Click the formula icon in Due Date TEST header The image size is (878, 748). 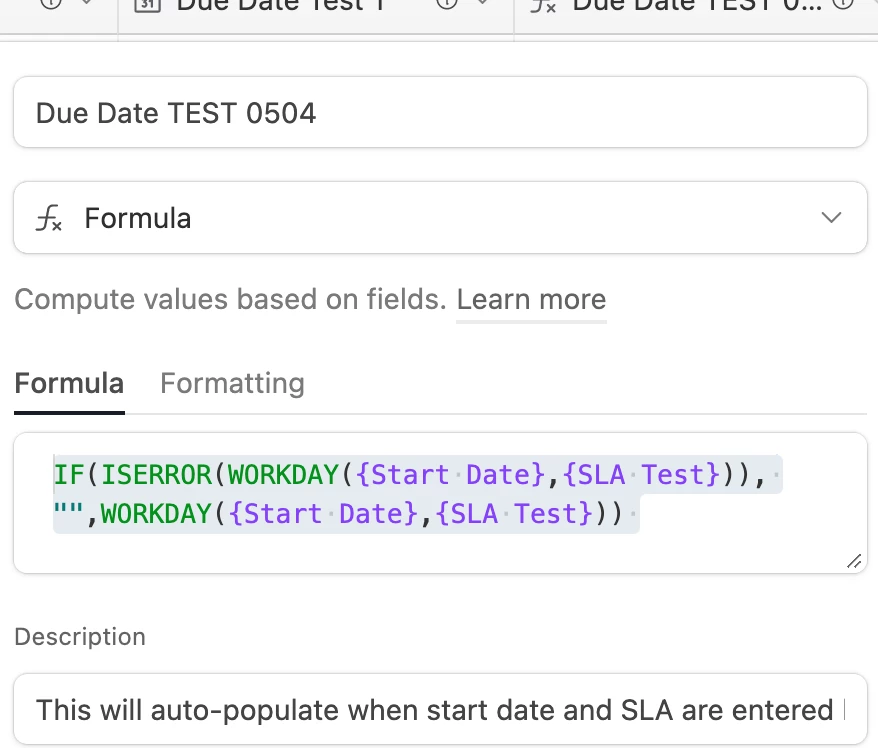[543, 4]
